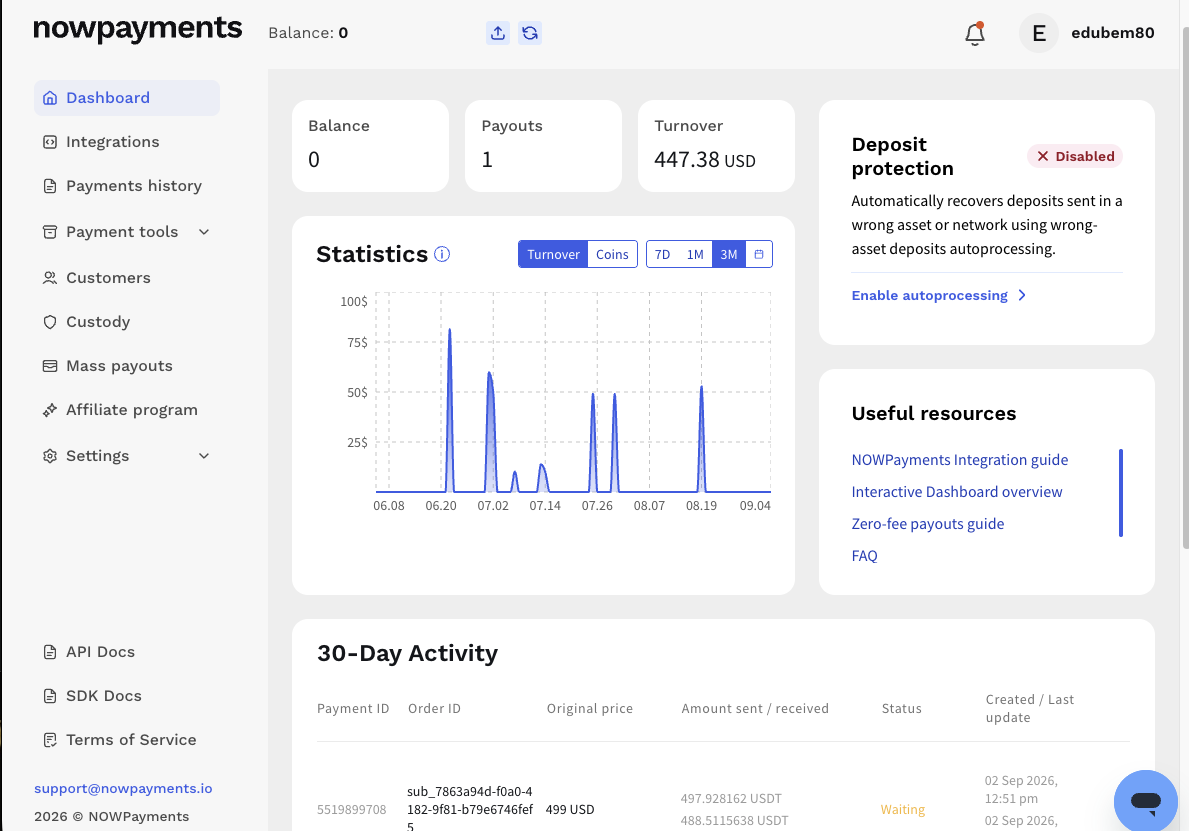Click the Balance card
This screenshot has height=831, width=1189.
[370, 146]
